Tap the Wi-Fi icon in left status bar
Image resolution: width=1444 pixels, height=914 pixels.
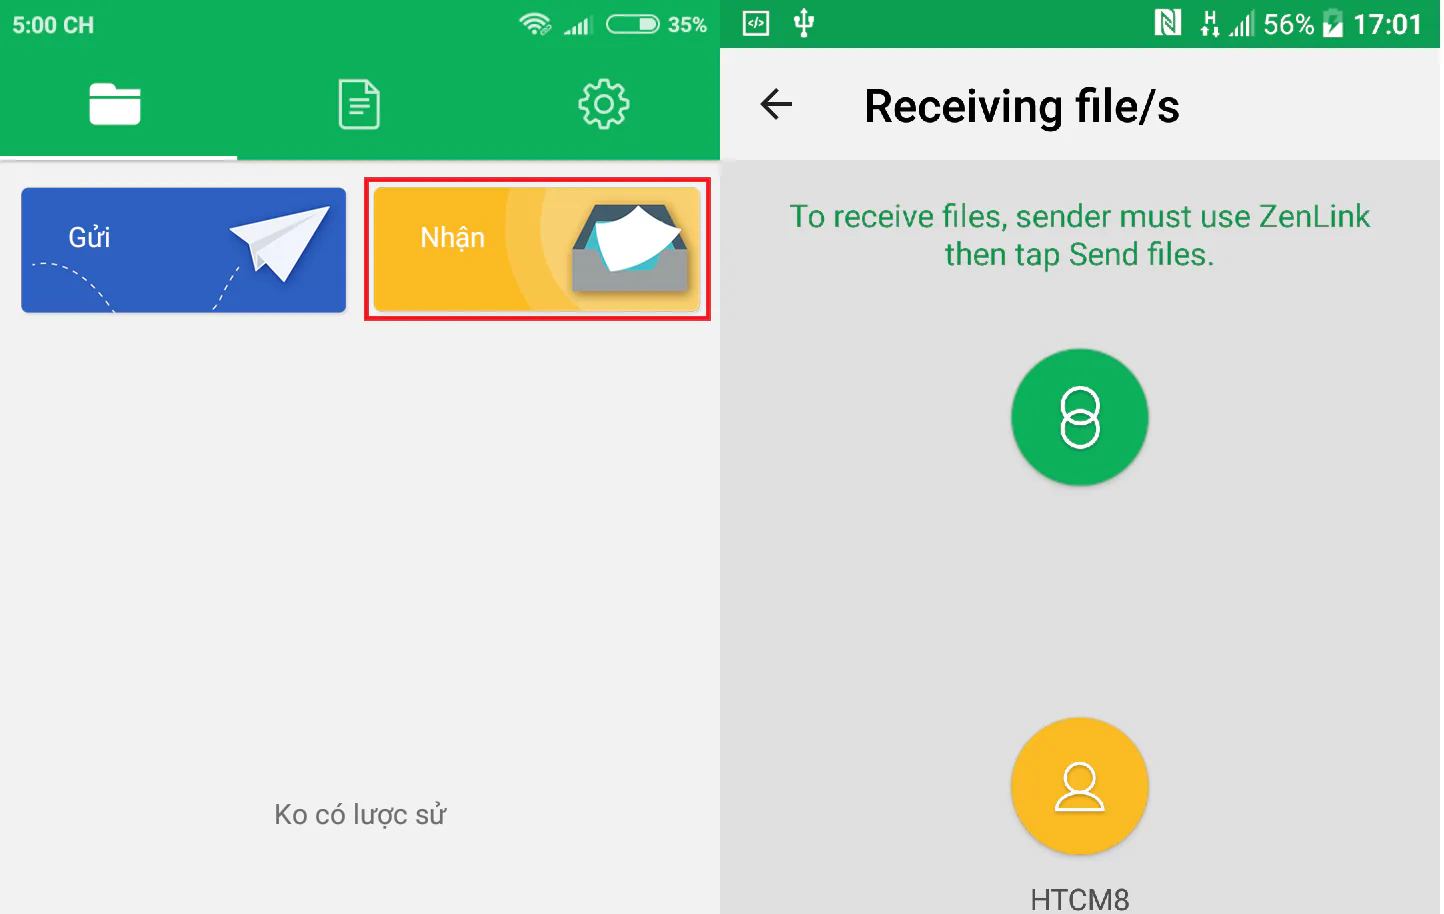535,24
